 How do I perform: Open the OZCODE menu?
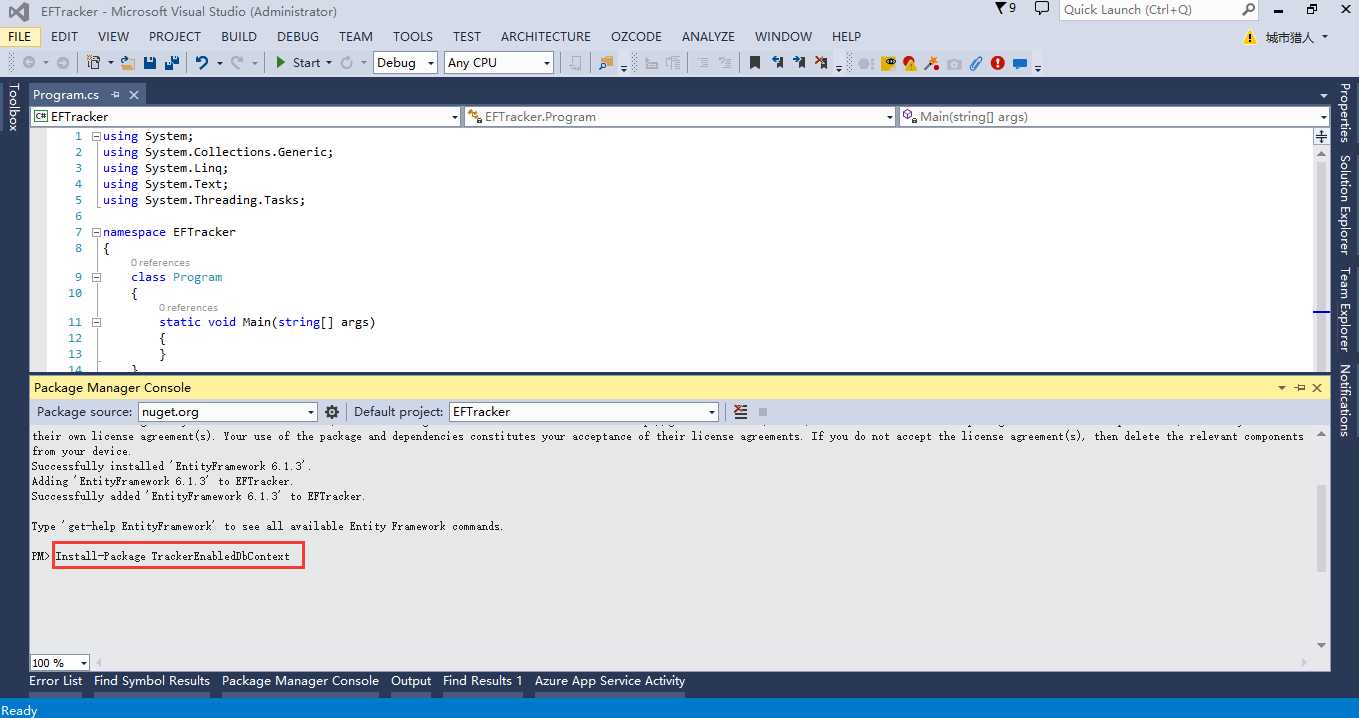click(x=636, y=36)
